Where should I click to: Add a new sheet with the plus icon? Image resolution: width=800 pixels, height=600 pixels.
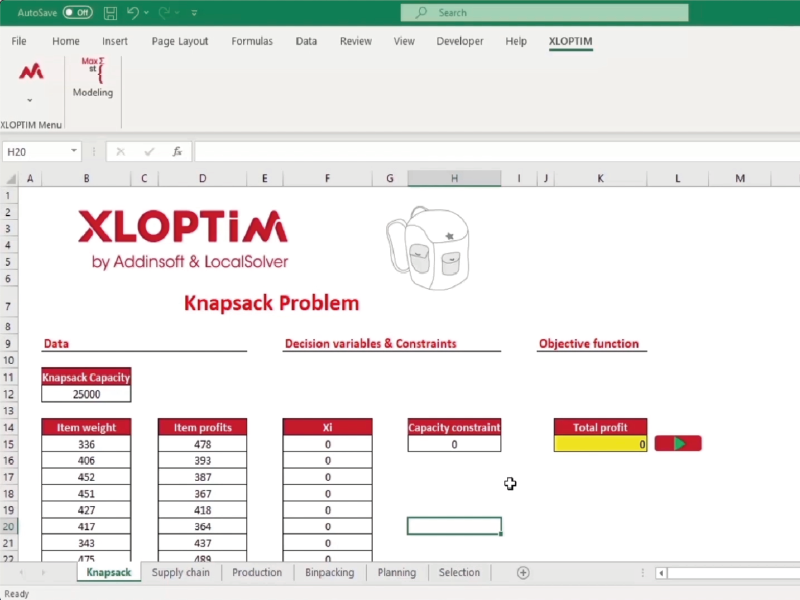coord(523,572)
